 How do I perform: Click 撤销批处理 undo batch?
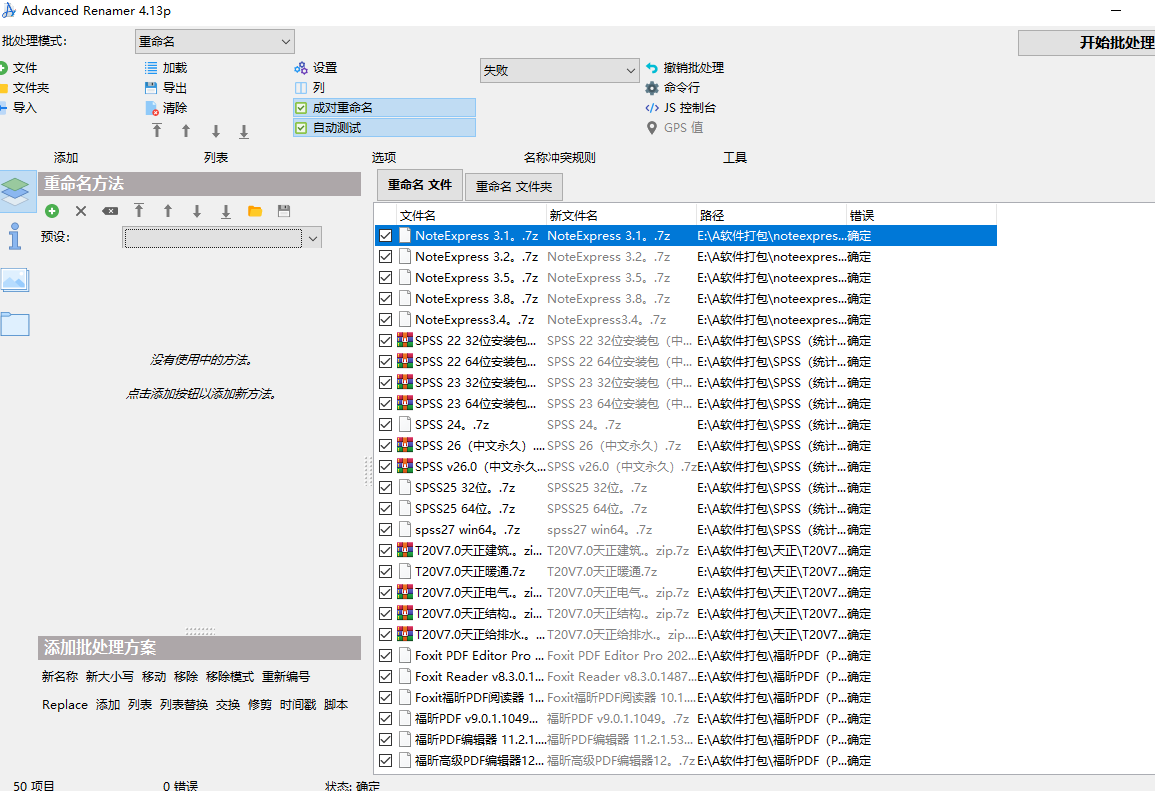click(x=685, y=68)
